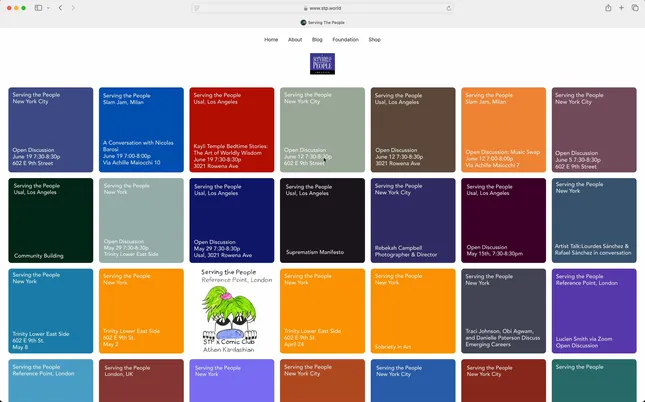
Task: Toggle the Safari sidebar button
Action: tap(38, 8)
